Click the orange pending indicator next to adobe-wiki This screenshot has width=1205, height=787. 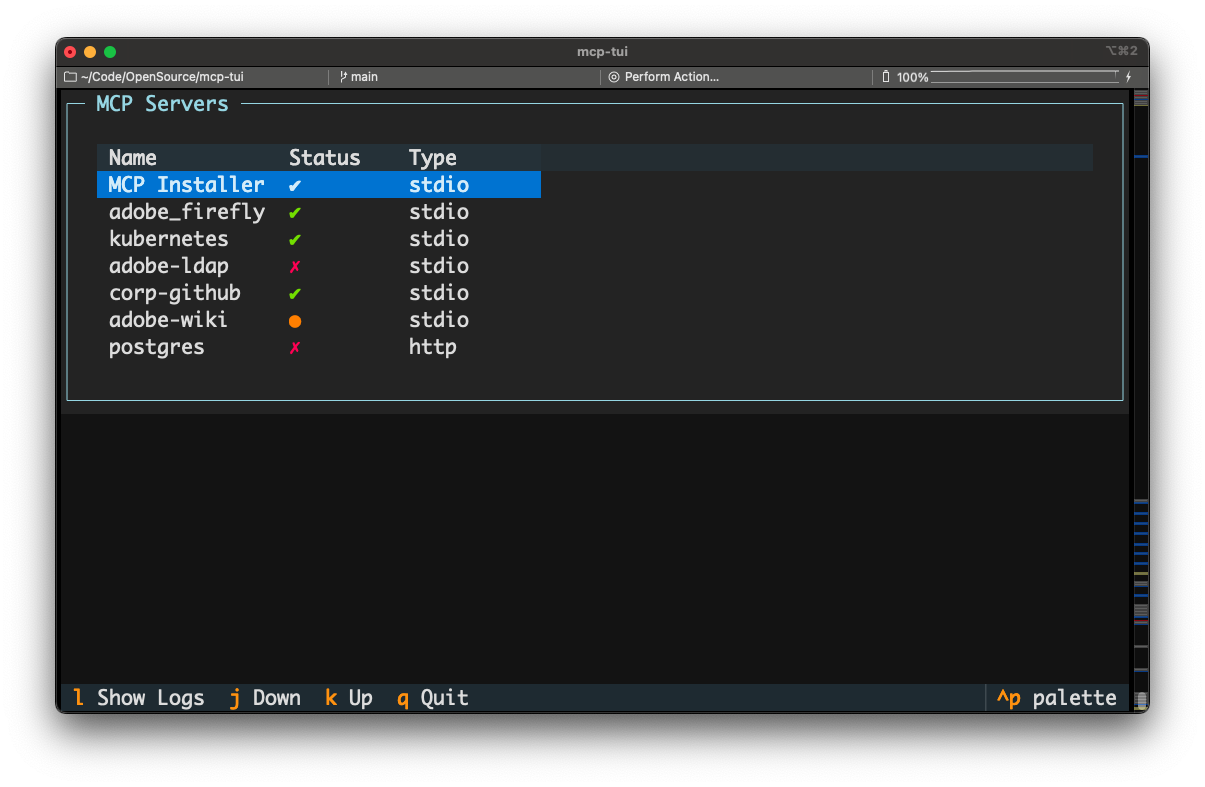[x=295, y=320]
